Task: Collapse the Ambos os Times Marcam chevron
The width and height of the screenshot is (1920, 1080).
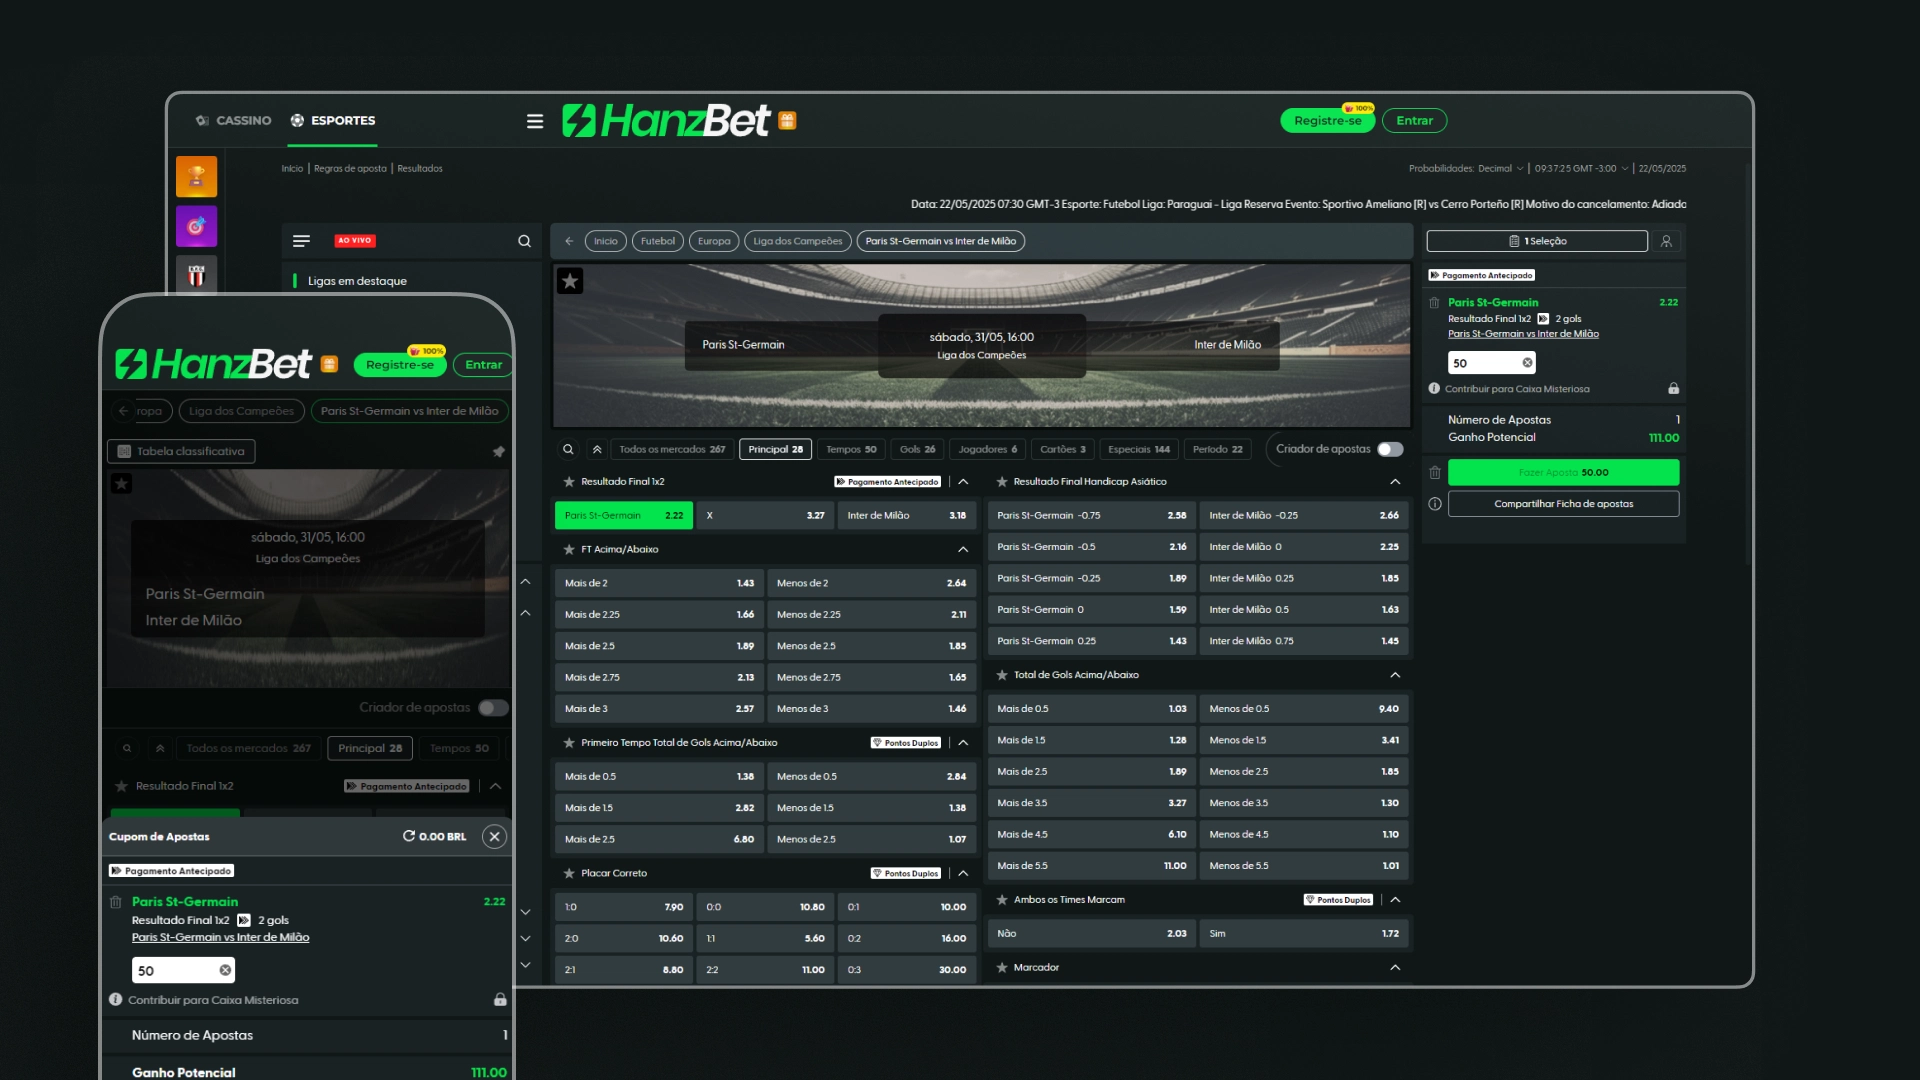Action: pos(1395,899)
